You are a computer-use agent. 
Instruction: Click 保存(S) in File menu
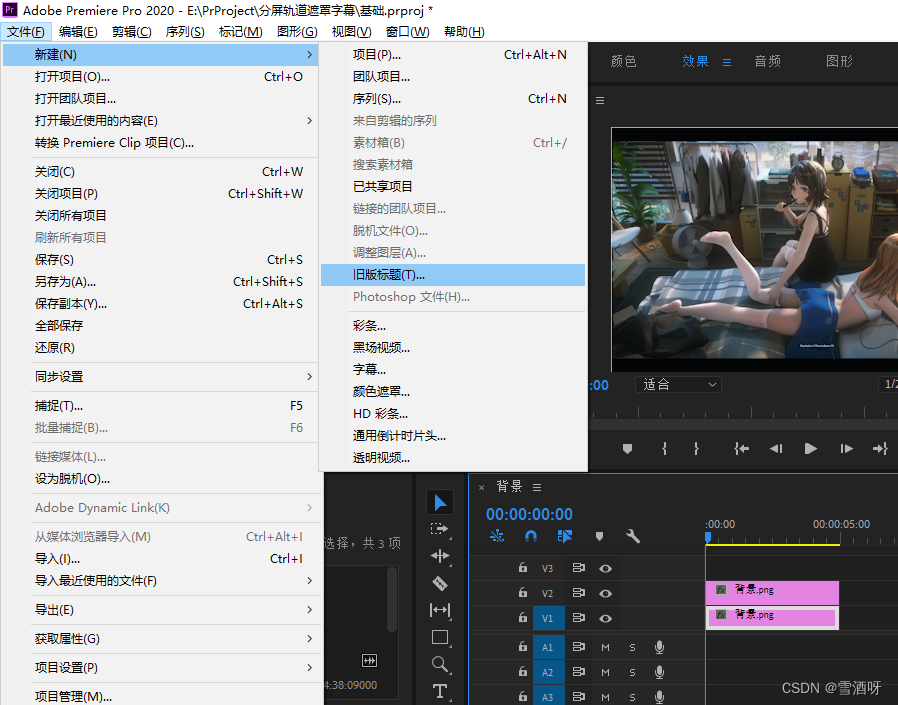coord(160,259)
